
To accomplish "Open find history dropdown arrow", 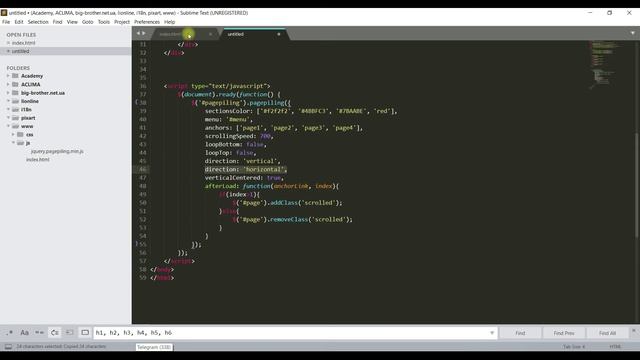I will [492, 333].
